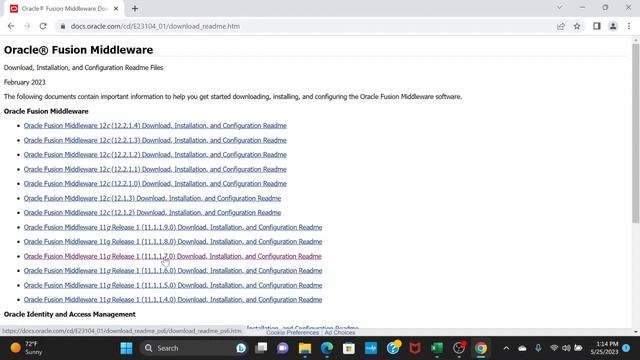Image resolution: width=640 pixels, height=360 pixels.
Task: Open the 12c (12.1.3) Readme link
Action: (x=152, y=198)
